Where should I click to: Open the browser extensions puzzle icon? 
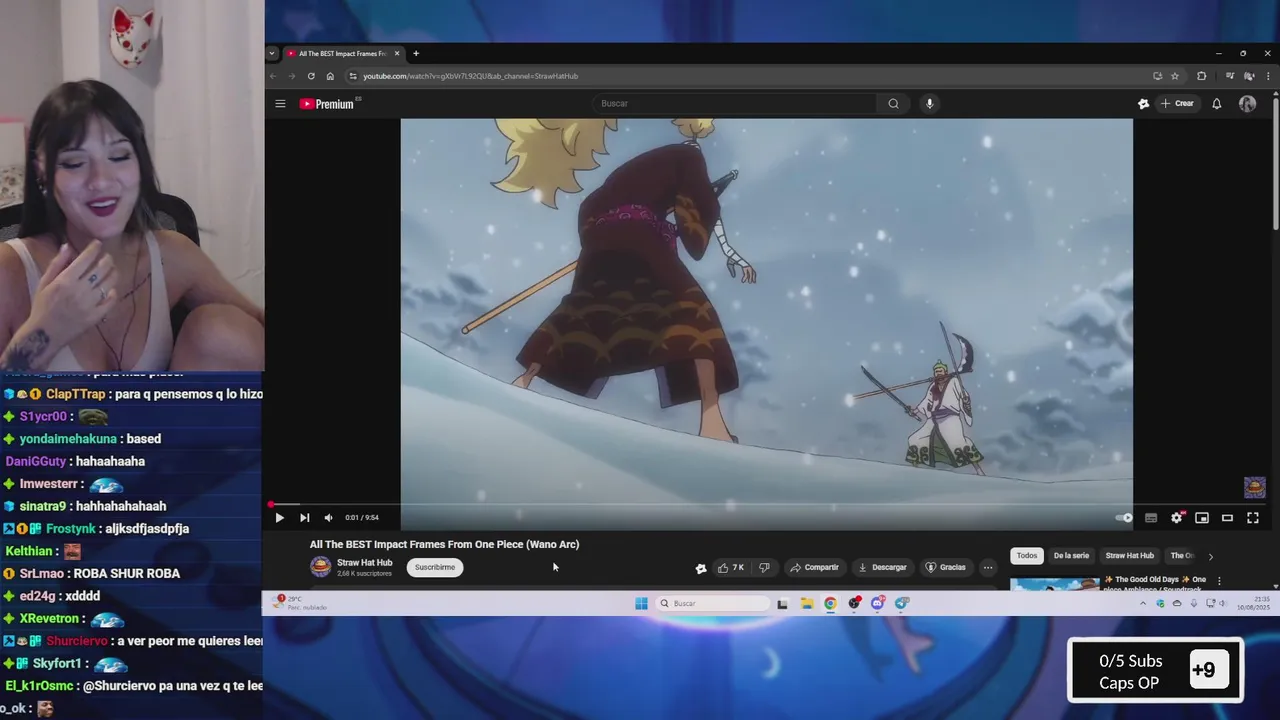pyautogui.click(x=1202, y=76)
